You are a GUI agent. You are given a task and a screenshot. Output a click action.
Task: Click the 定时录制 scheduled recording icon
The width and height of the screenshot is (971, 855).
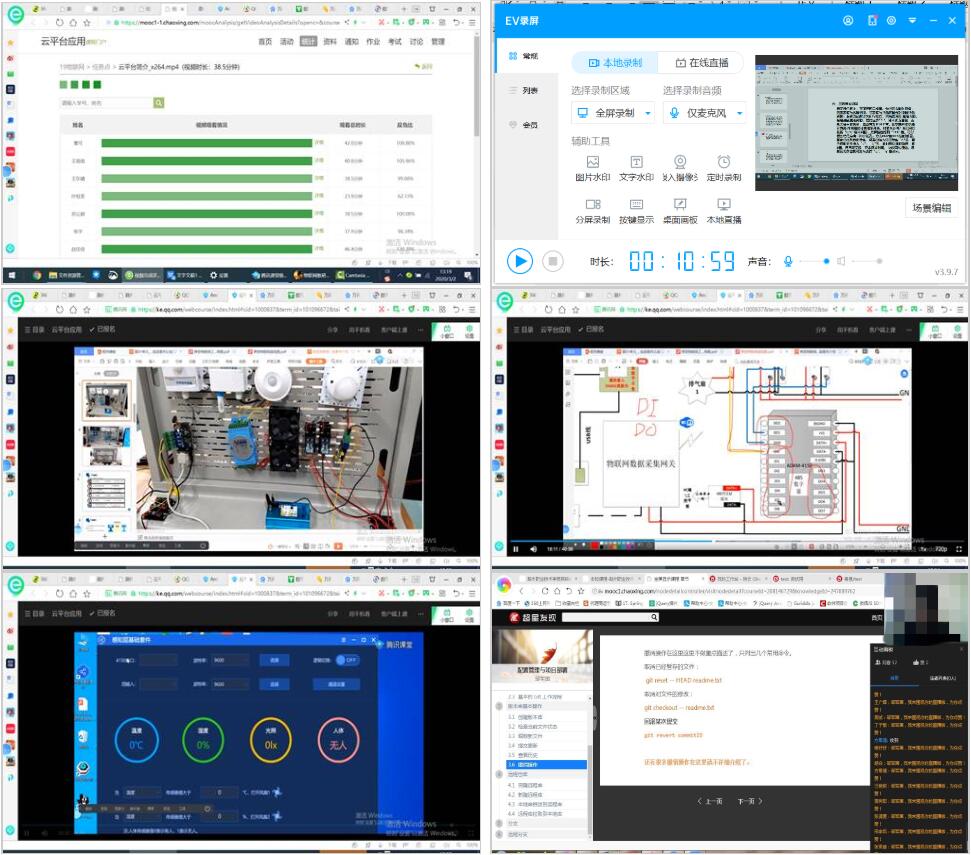pos(723,162)
